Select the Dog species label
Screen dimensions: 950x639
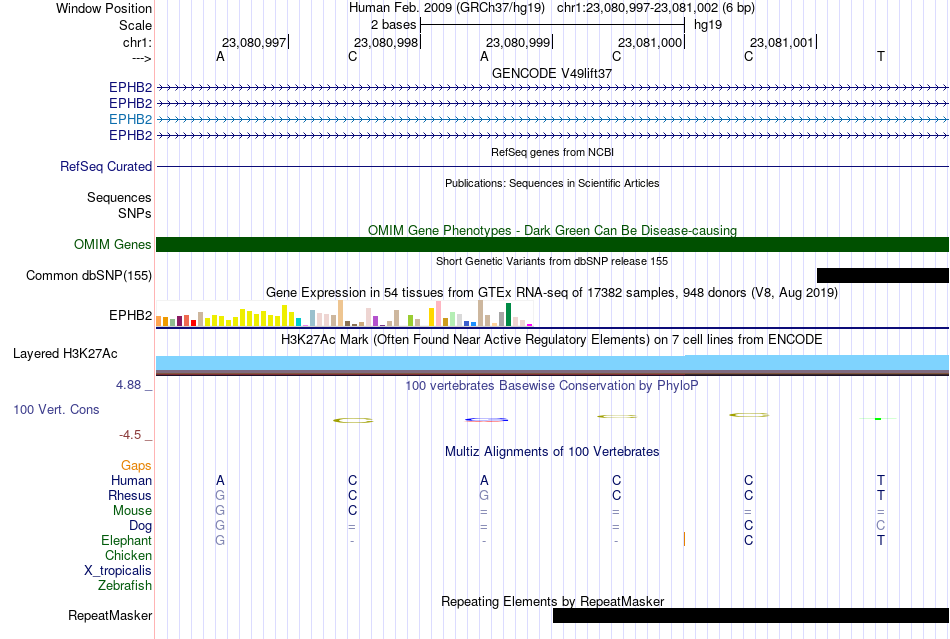pos(140,526)
